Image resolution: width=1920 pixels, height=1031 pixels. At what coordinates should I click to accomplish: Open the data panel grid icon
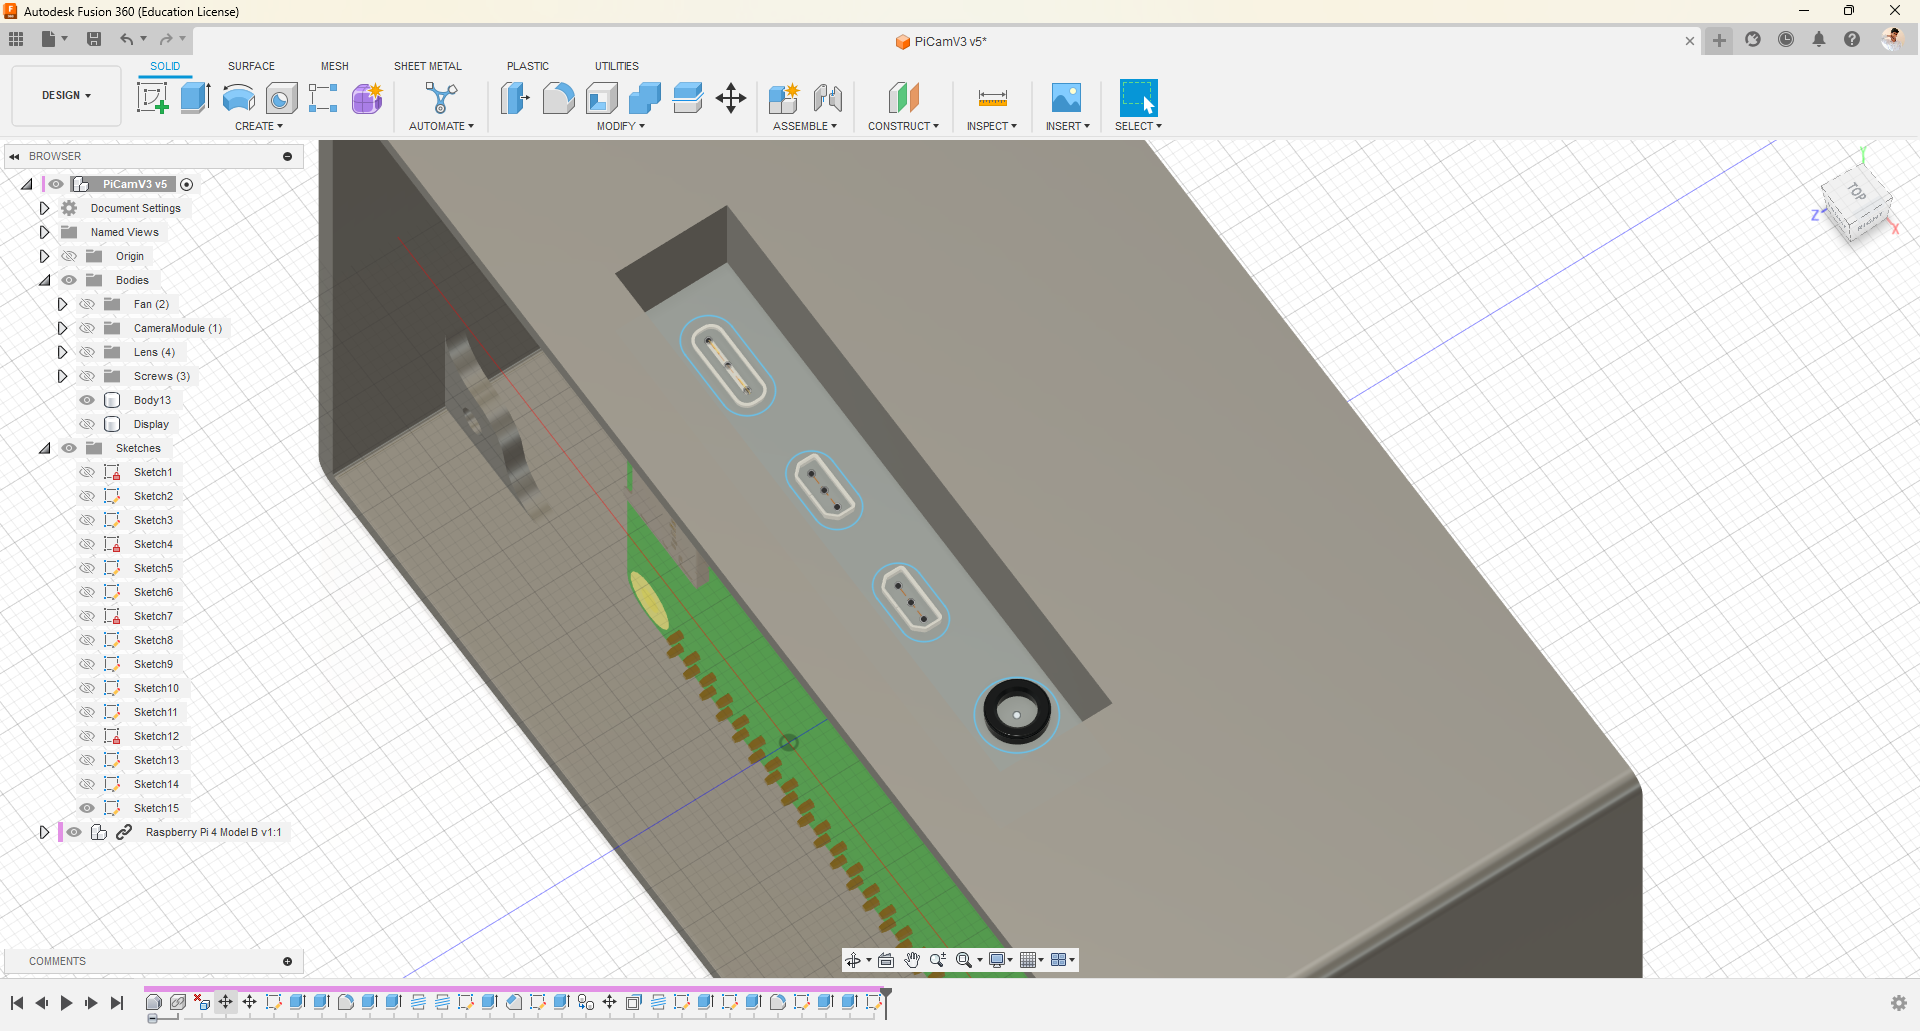click(x=16, y=39)
